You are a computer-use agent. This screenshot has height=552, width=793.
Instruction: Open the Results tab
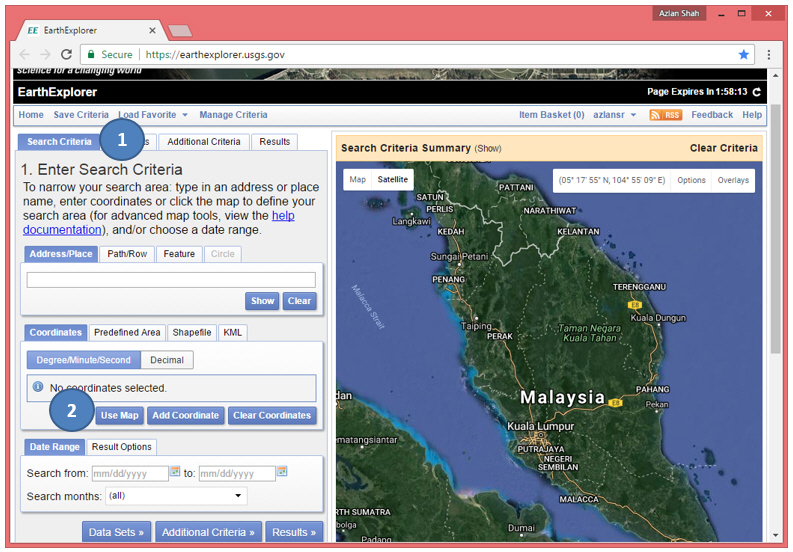click(275, 142)
